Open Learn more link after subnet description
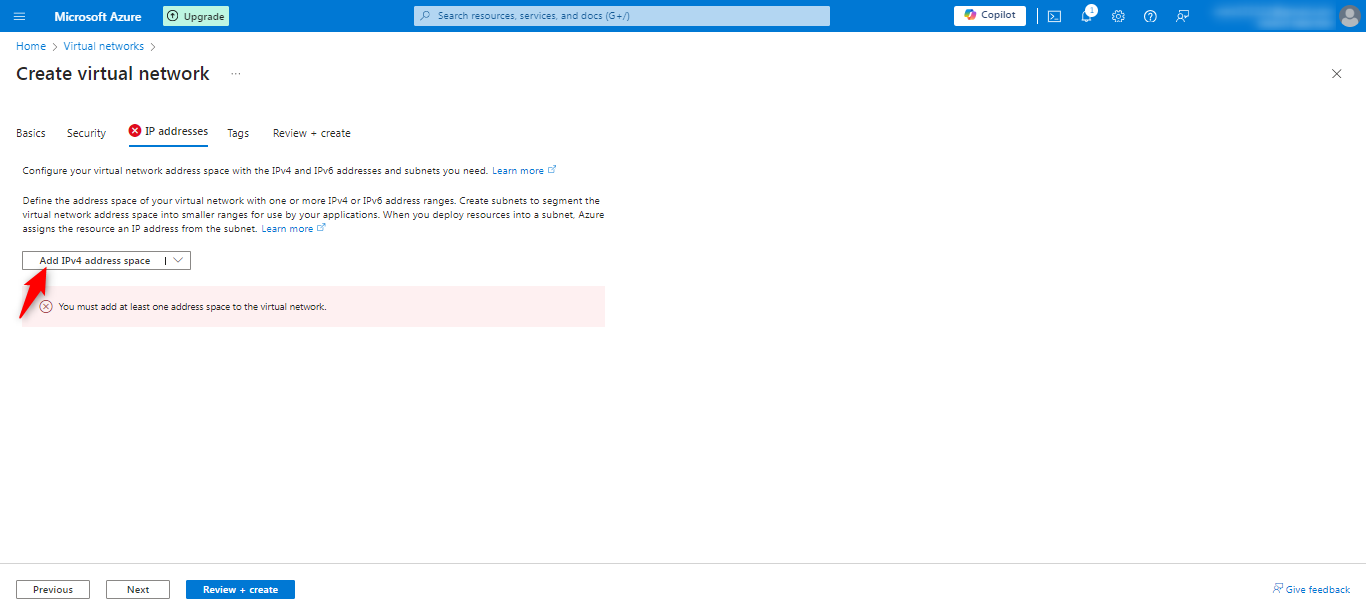The image size is (1366, 615). coord(293,229)
